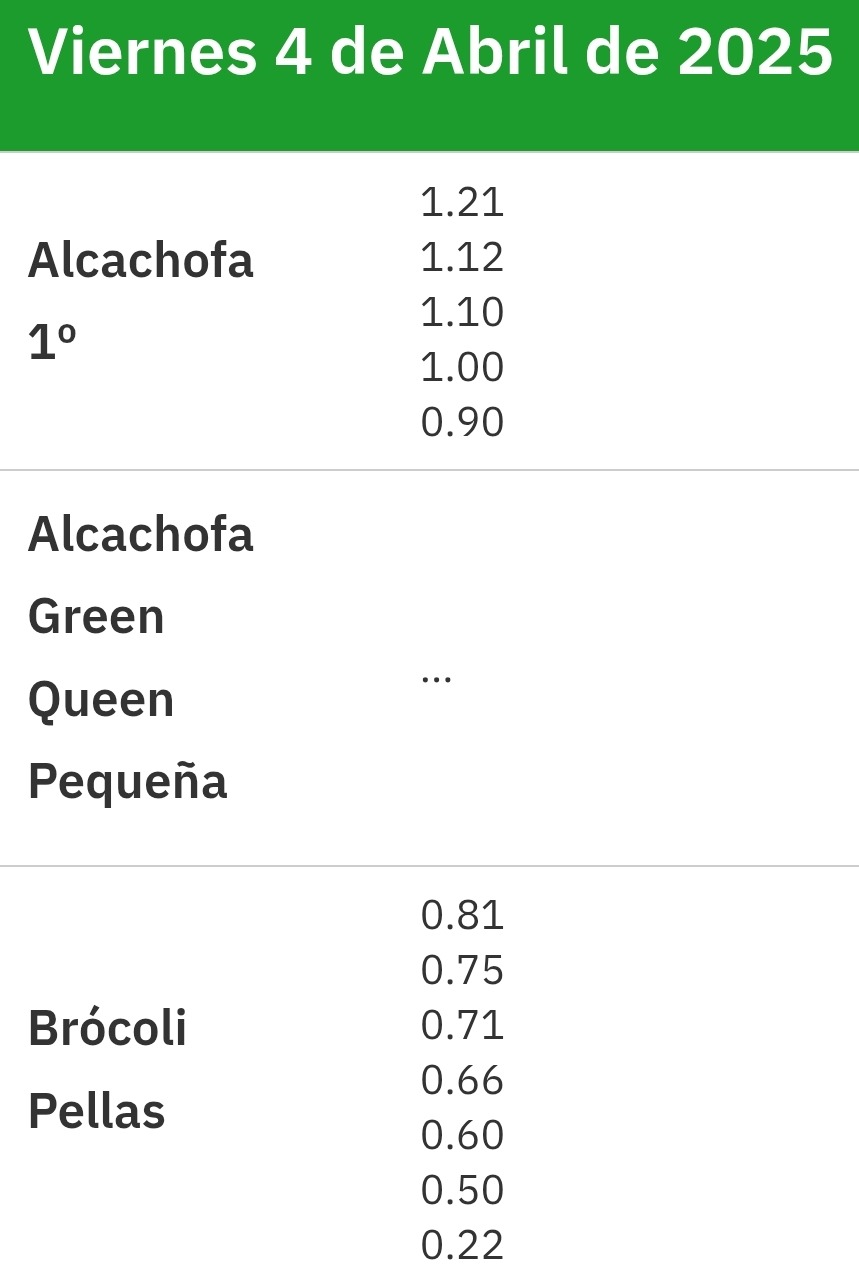Viewport: 859px width, 1285px height.
Task: Select the Alcachofa Green Queen Pequeña label
Action: pyautogui.click(x=140, y=658)
